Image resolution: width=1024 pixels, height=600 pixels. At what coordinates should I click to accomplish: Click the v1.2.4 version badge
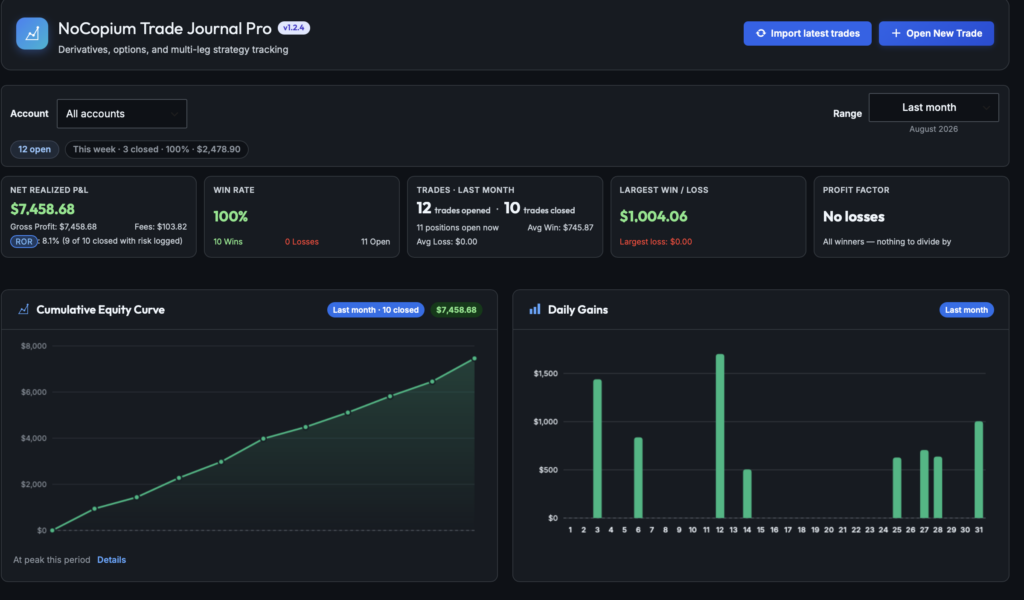[x=294, y=27]
